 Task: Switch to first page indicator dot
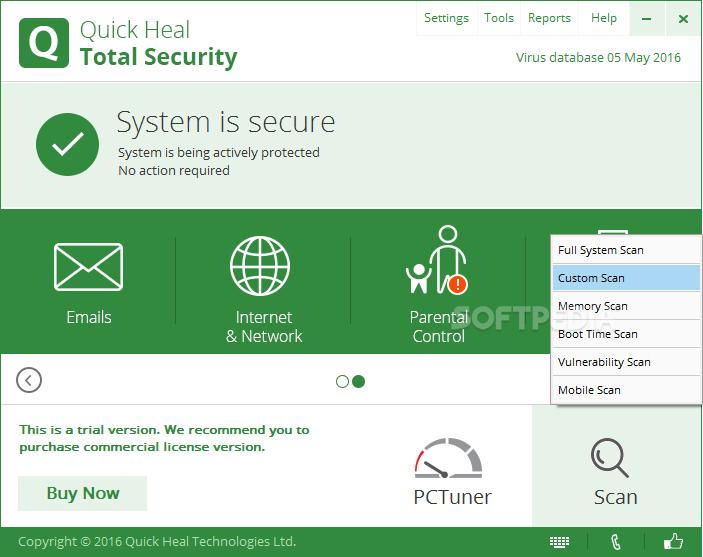click(342, 382)
